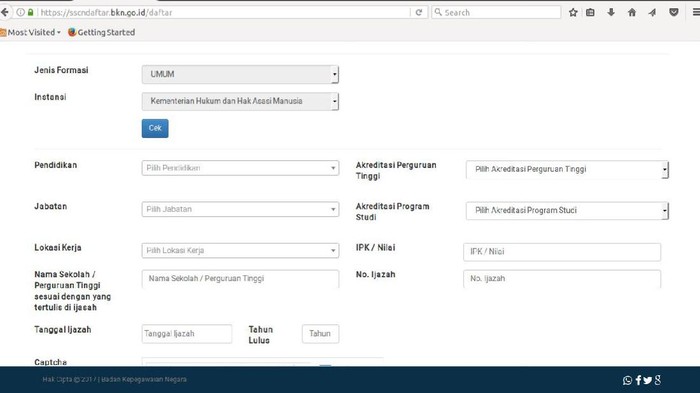
Task: Open the Getting Started bookmark
Action: tap(101, 32)
